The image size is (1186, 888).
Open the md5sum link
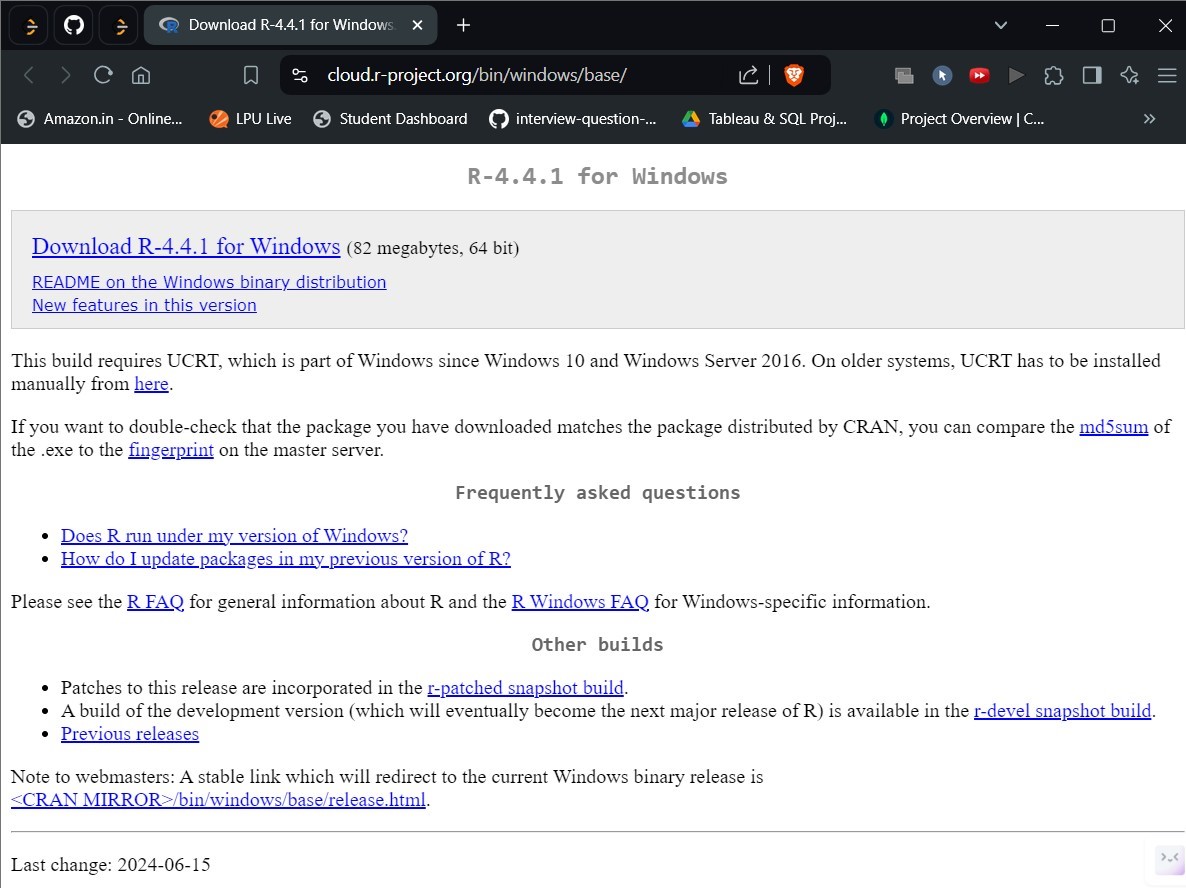1113,427
